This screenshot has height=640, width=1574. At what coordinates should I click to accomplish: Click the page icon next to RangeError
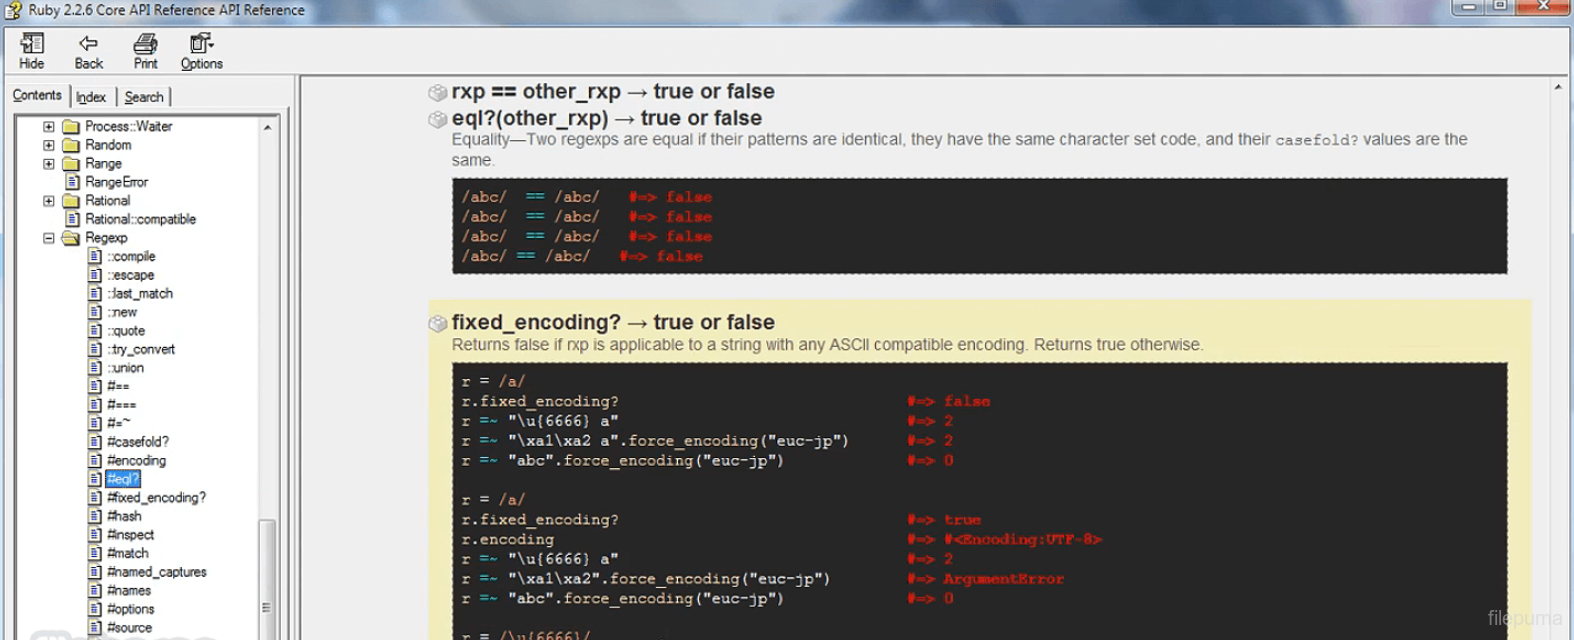pos(72,182)
